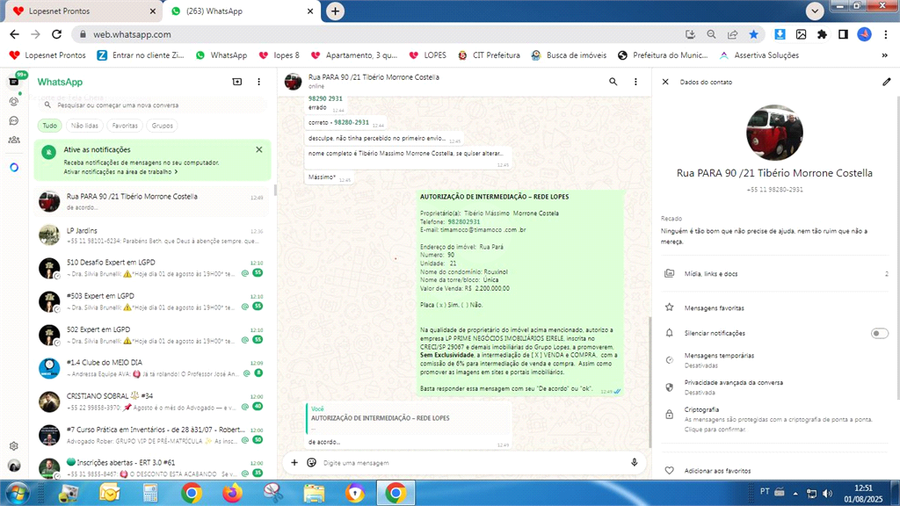Close the contact info panel
Screen dimensions: 900x506
[665, 82]
